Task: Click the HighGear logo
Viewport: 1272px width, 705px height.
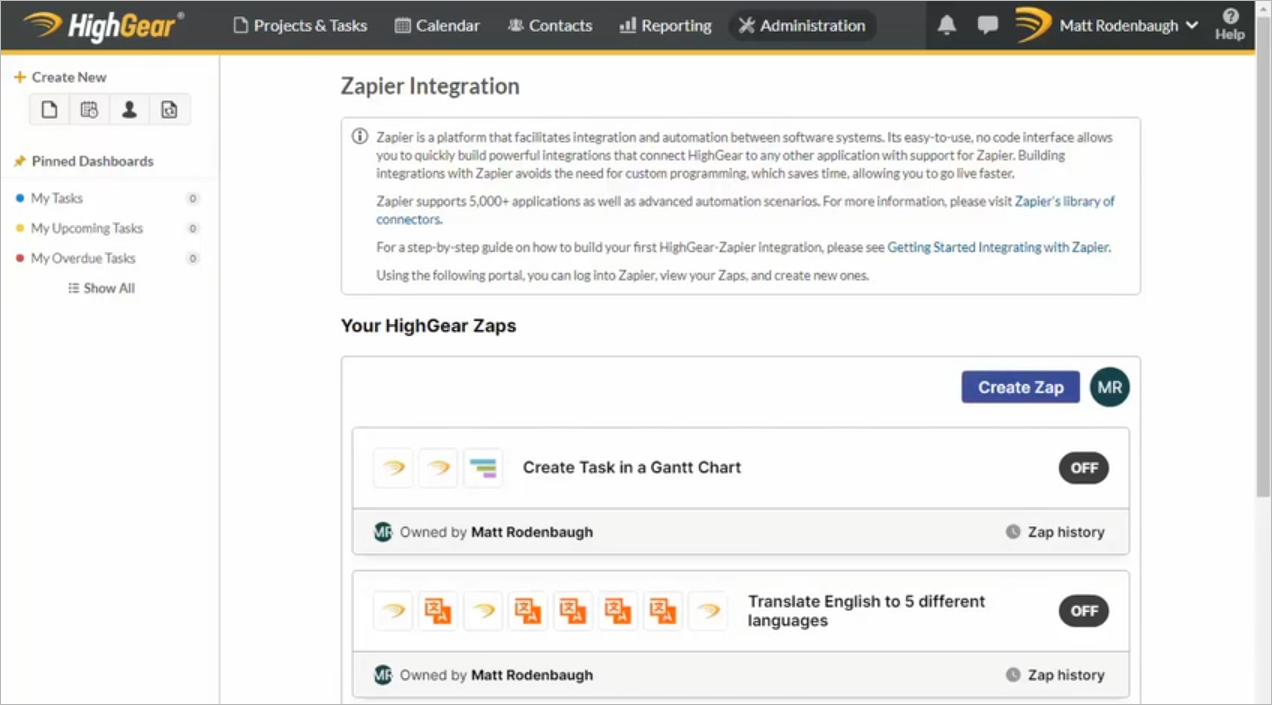Action: coord(103,25)
